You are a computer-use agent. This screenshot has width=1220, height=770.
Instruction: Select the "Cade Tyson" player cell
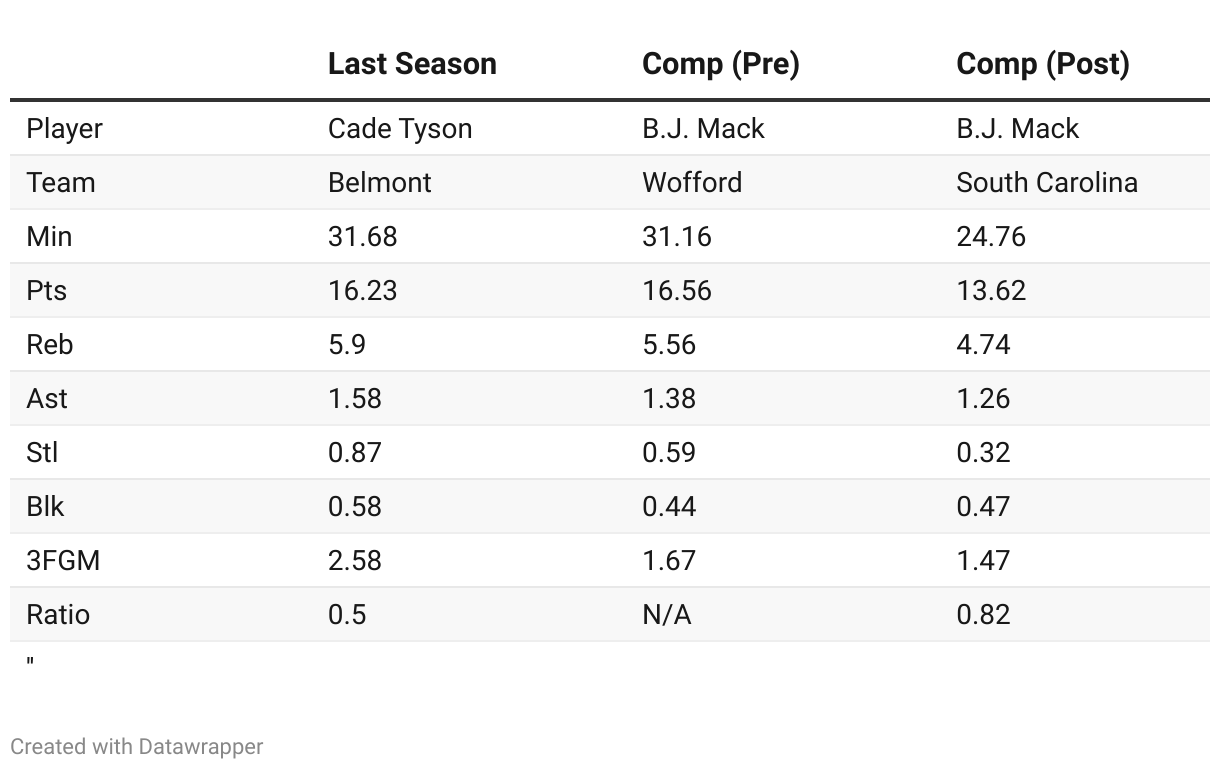tap(400, 129)
